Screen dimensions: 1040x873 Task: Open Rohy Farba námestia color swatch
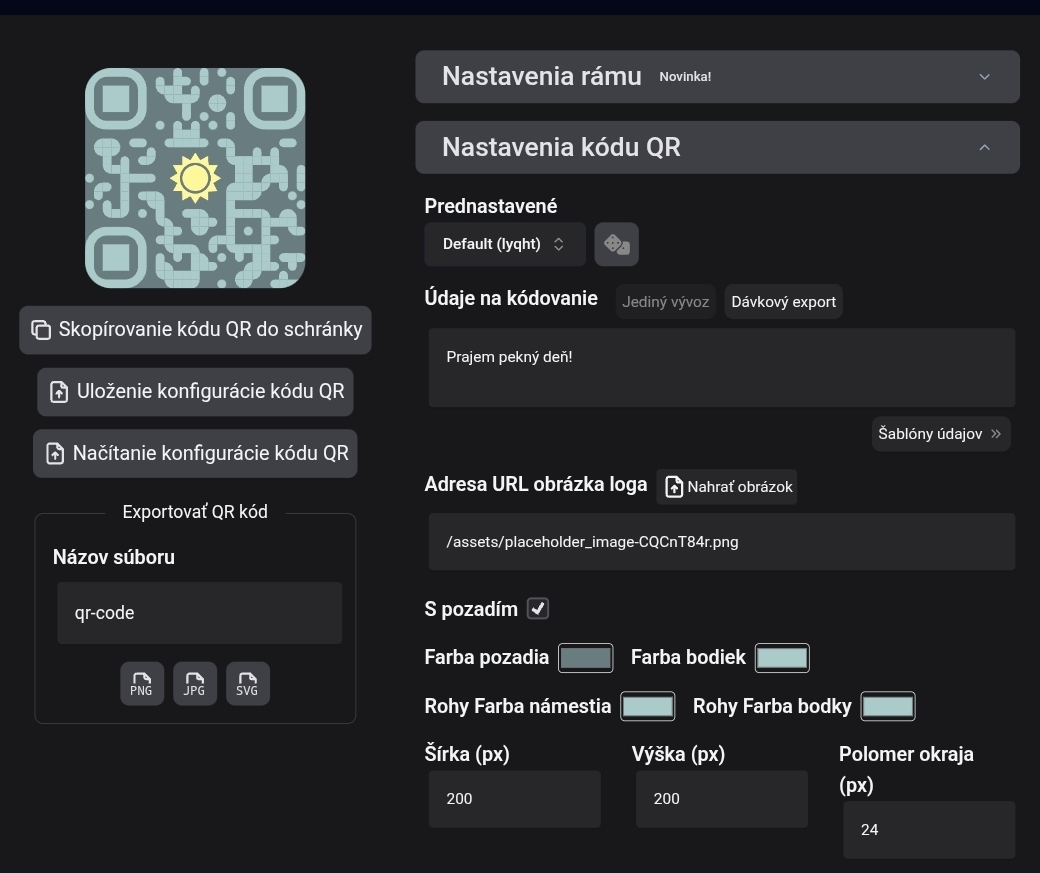(647, 706)
